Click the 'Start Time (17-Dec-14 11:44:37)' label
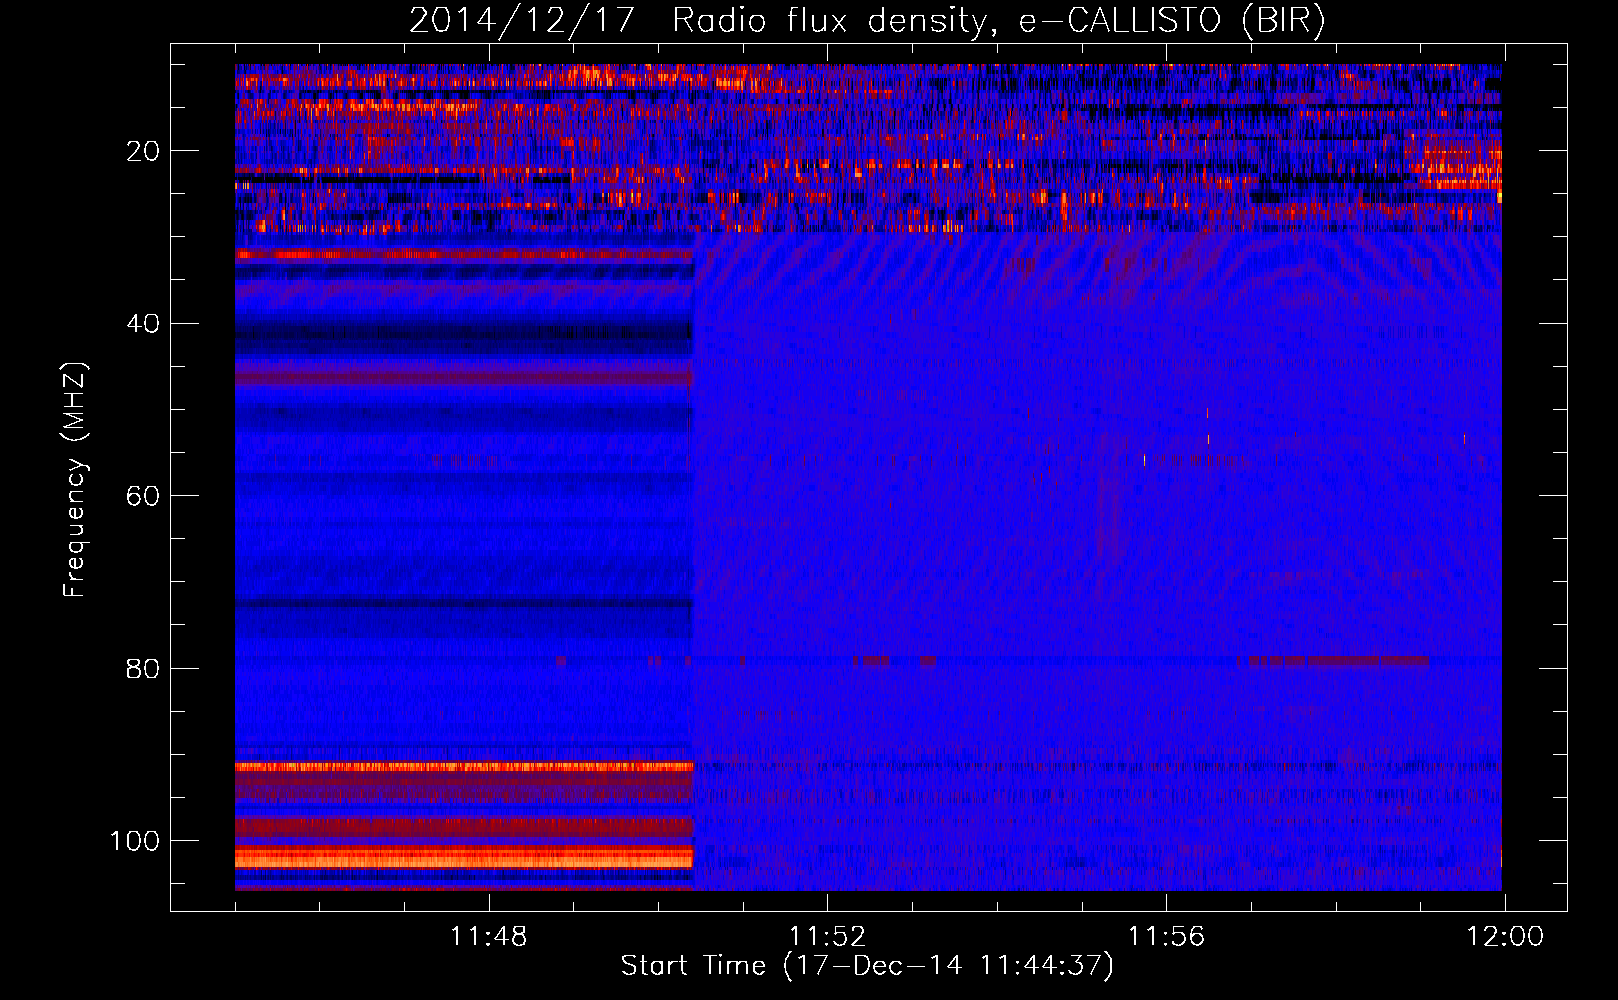 (x=867, y=966)
